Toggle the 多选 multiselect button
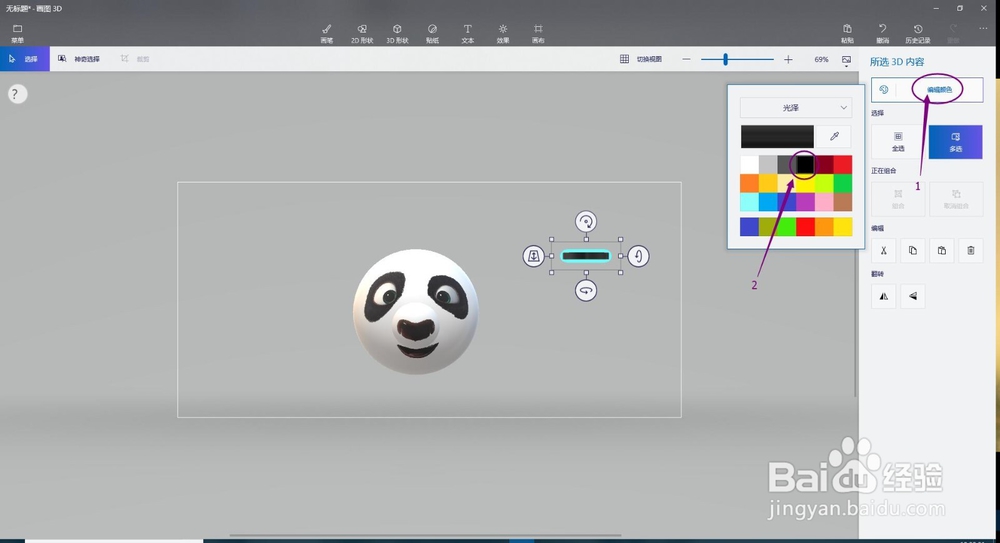 coord(955,142)
